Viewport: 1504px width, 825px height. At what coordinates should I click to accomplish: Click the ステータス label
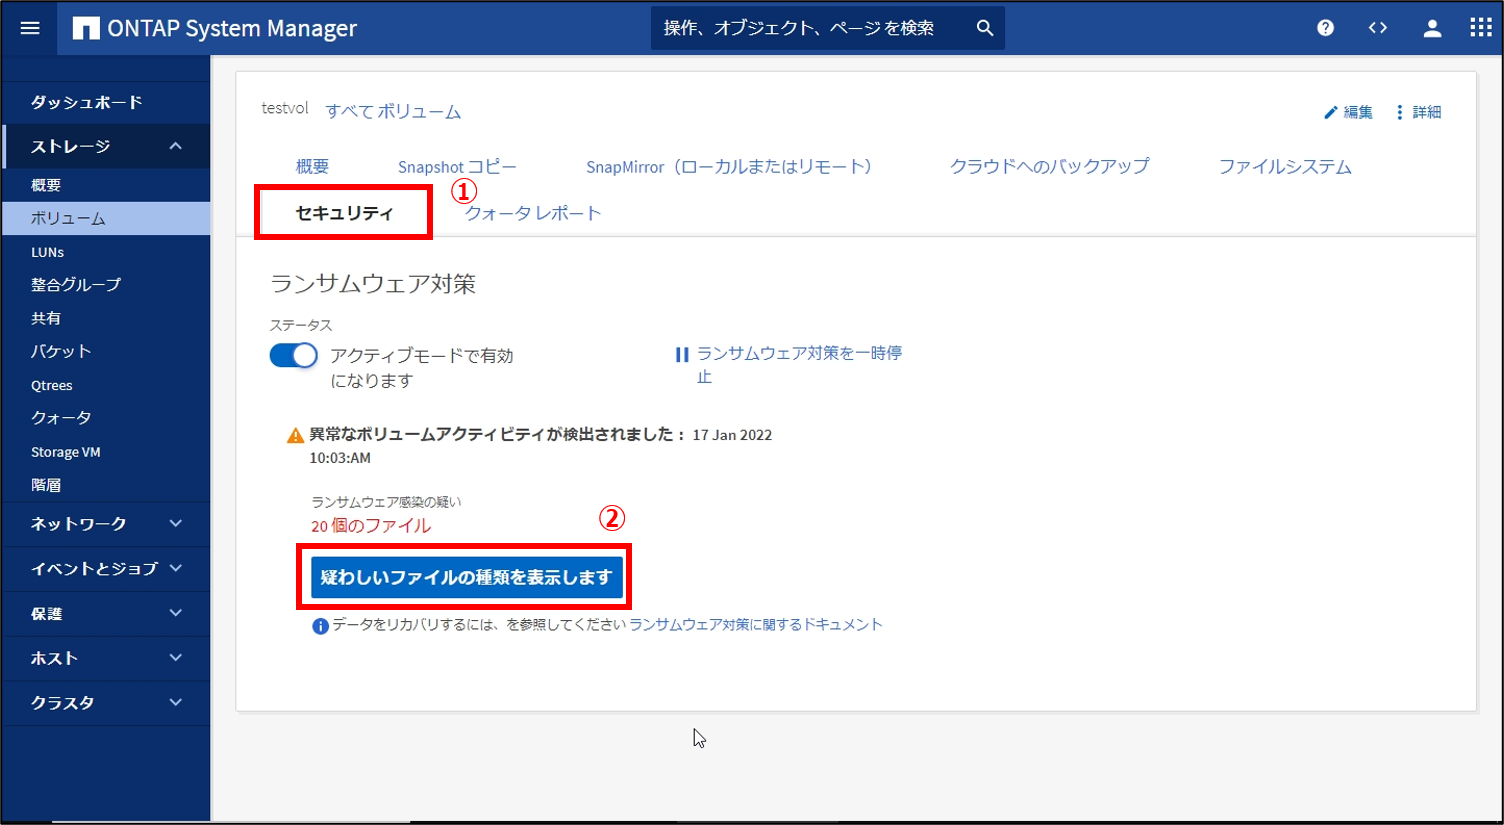301,325
